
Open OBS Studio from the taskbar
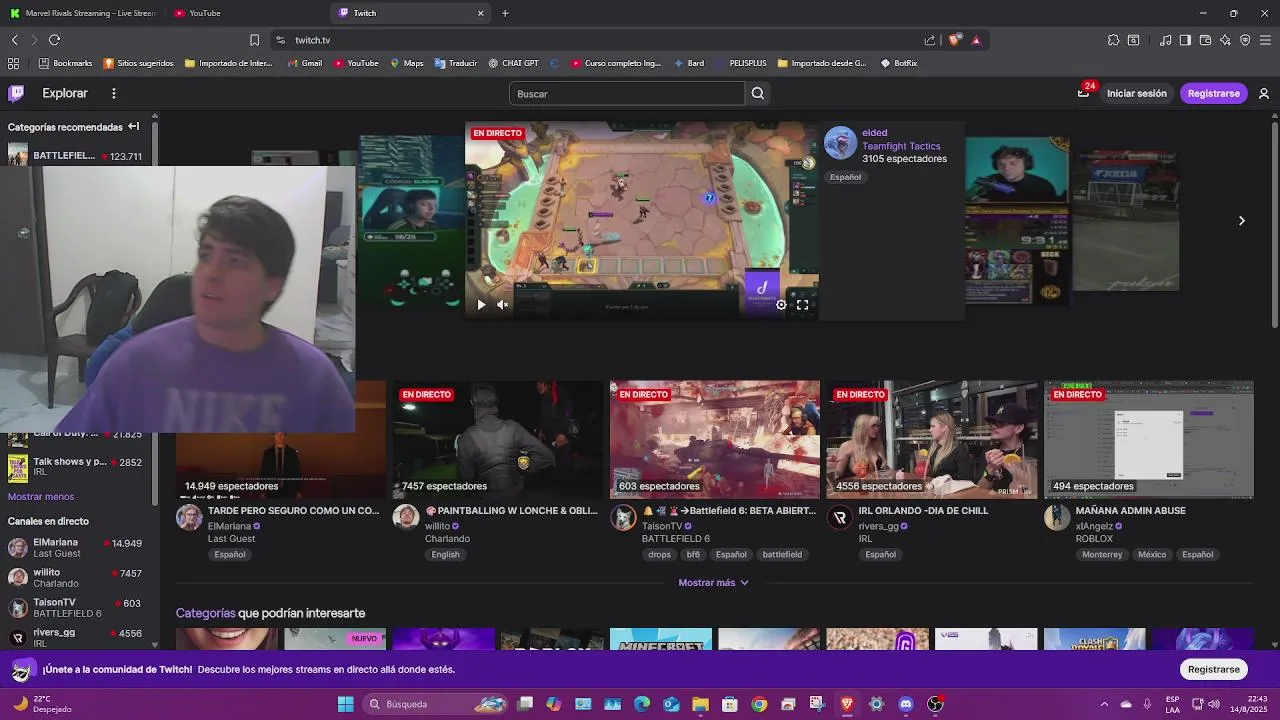[935, 704]
